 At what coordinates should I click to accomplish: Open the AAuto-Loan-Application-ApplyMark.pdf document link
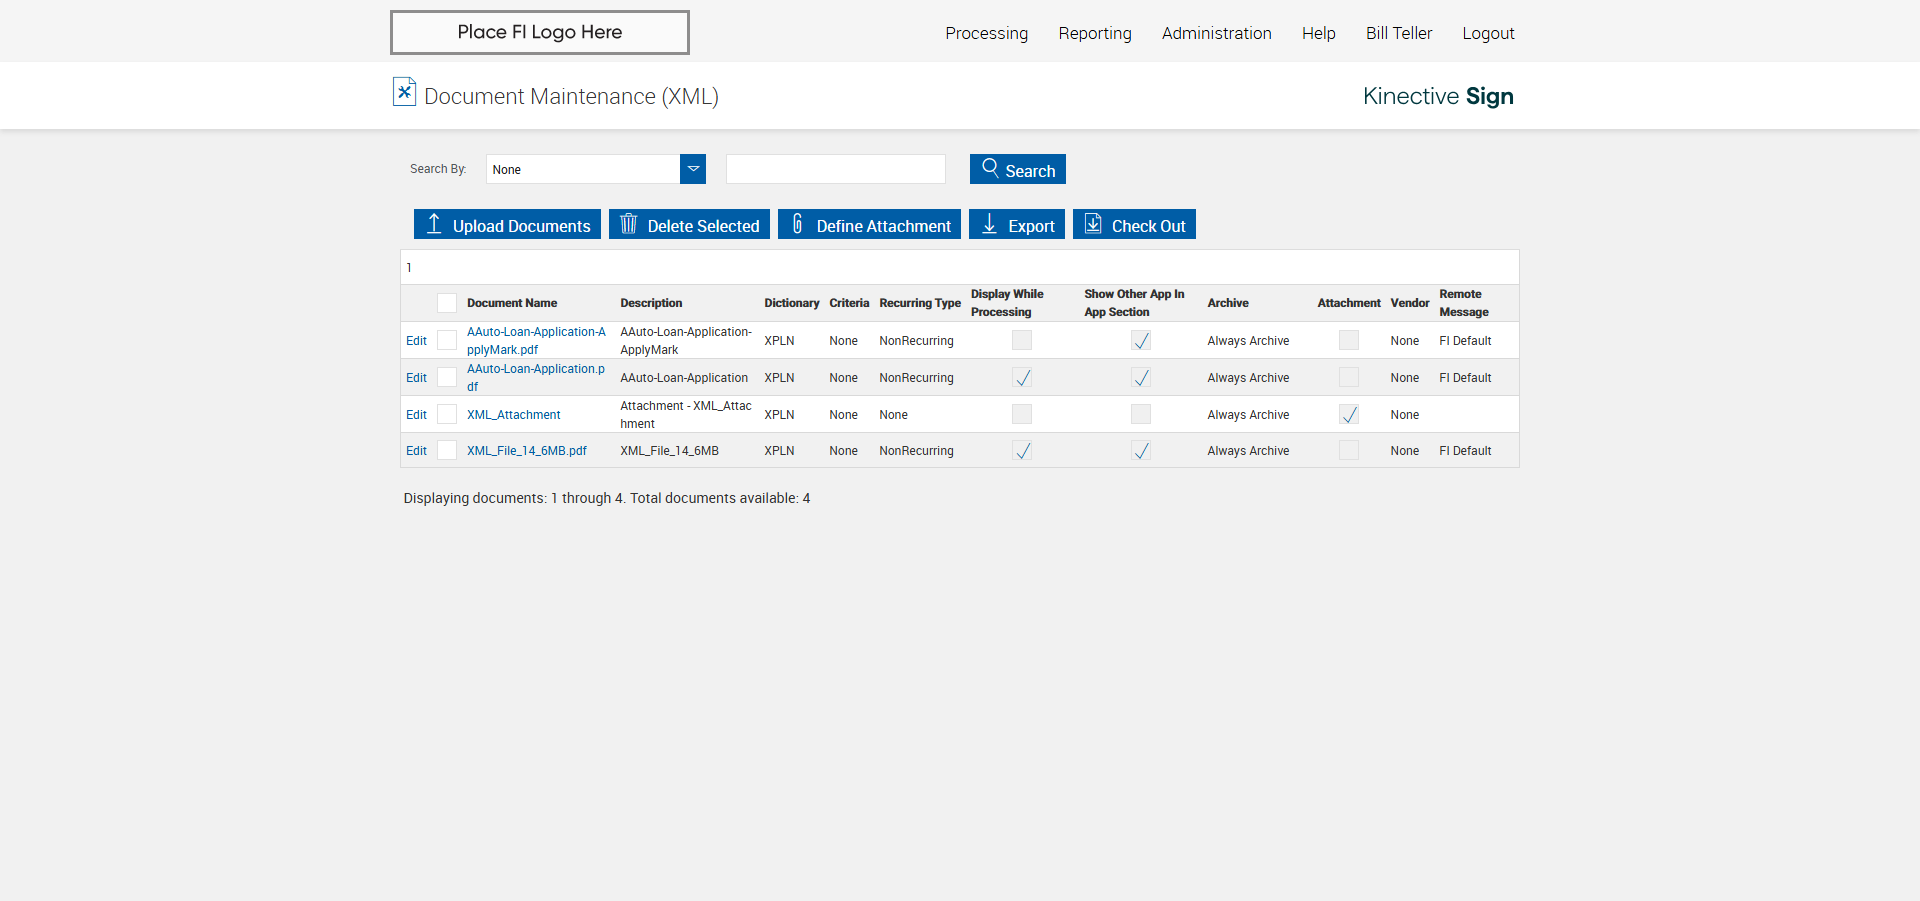(537, 340)
